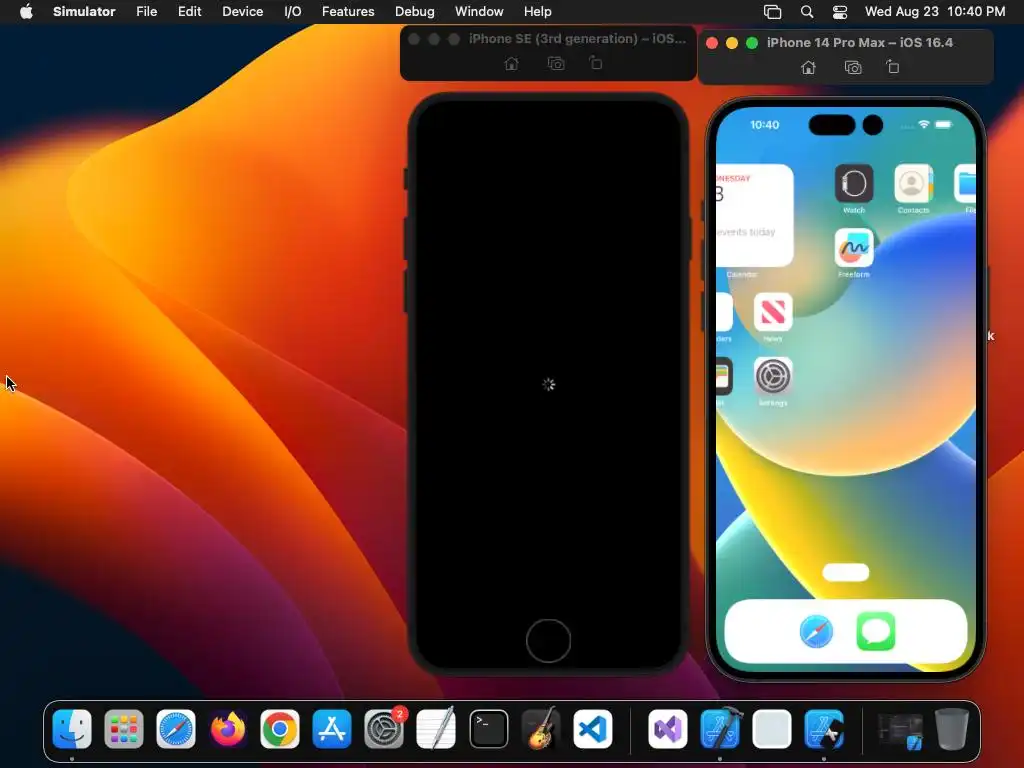Tap the Search pill above the iPhone dock
This screenshot has width=1024, height=768.
846,573
